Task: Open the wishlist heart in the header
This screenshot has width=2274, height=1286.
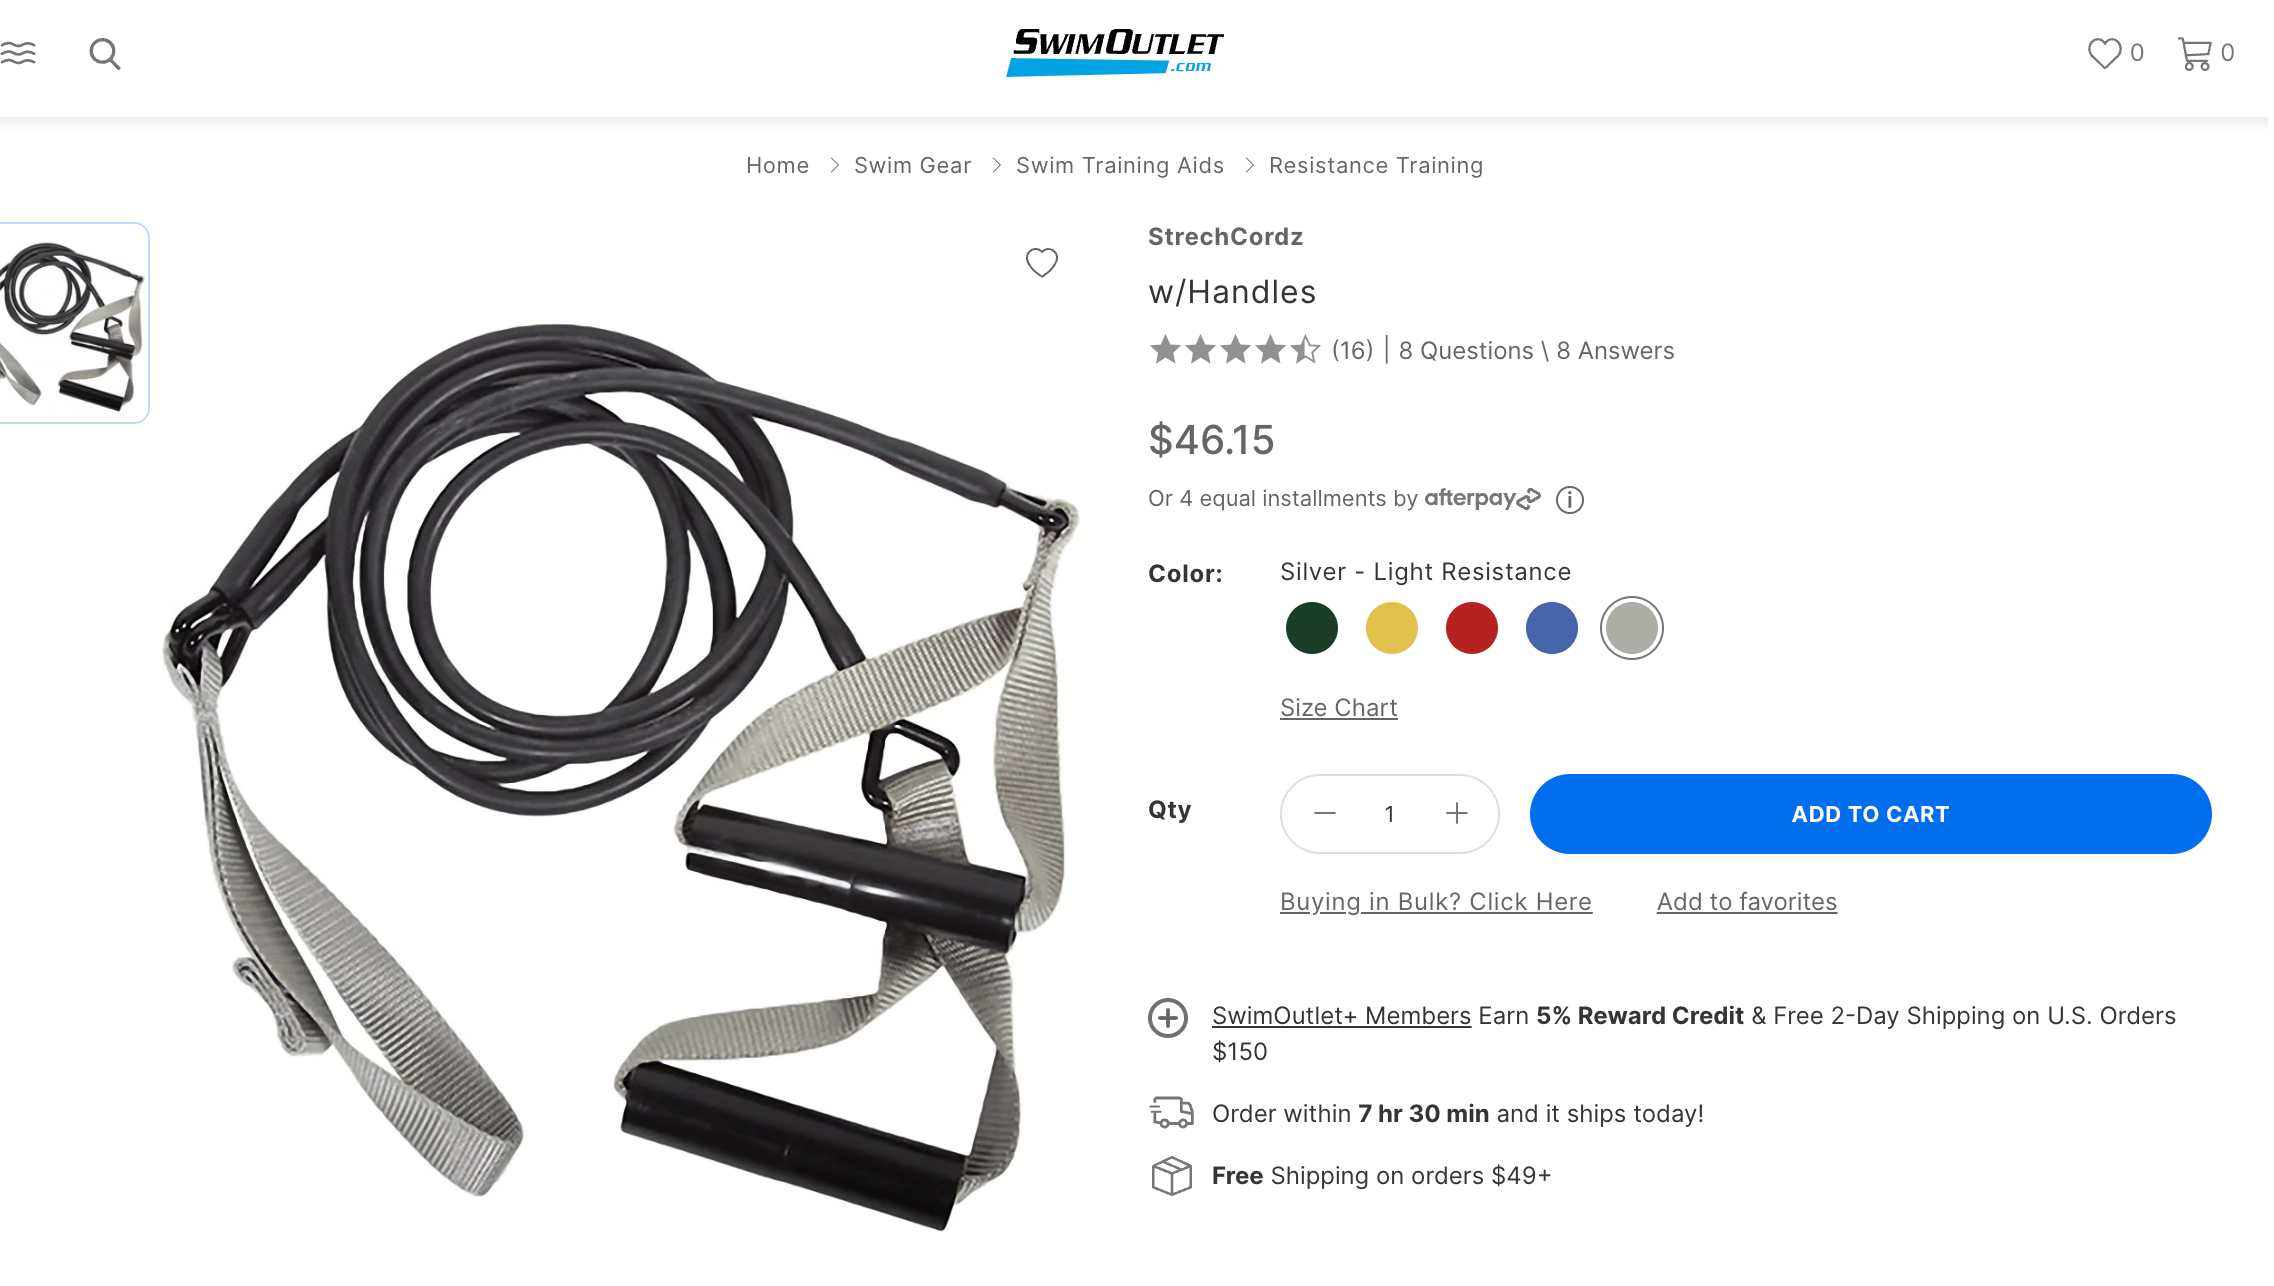Action: click(x=2104, y=53)
